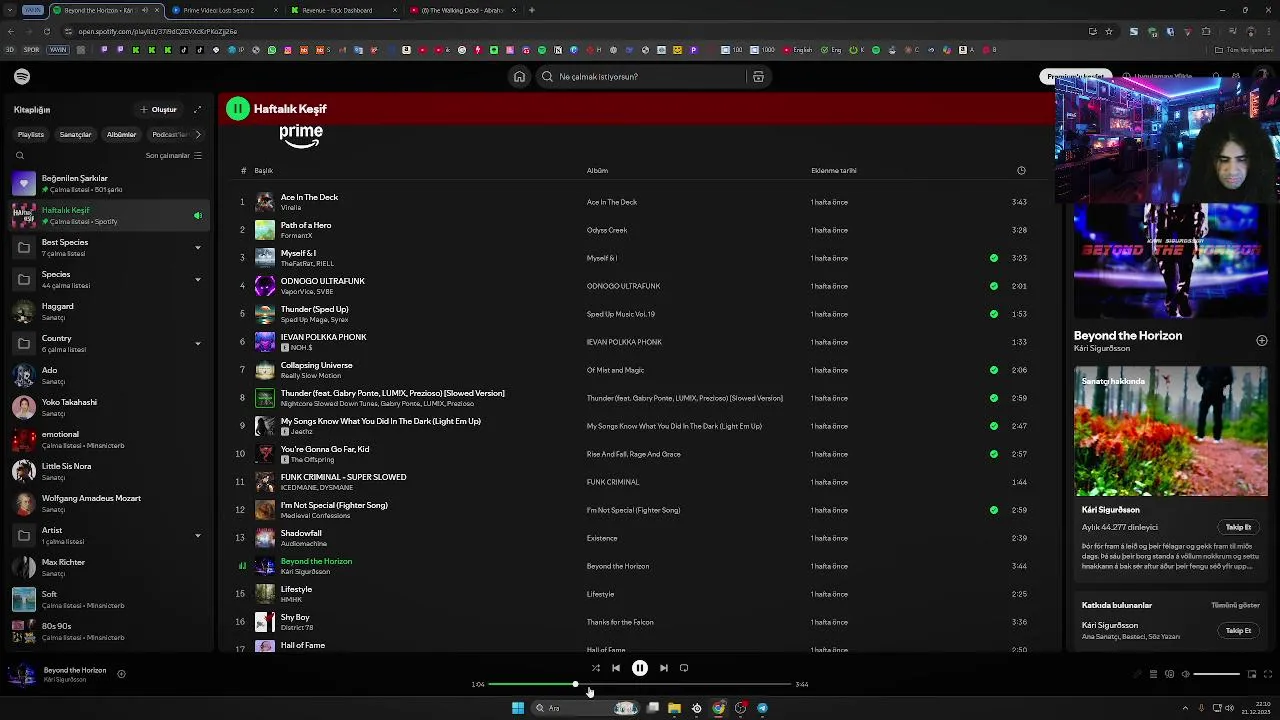Bookmark this page with star icon
Screen dimensions: 1280x720
click(x=1108, y=31)
